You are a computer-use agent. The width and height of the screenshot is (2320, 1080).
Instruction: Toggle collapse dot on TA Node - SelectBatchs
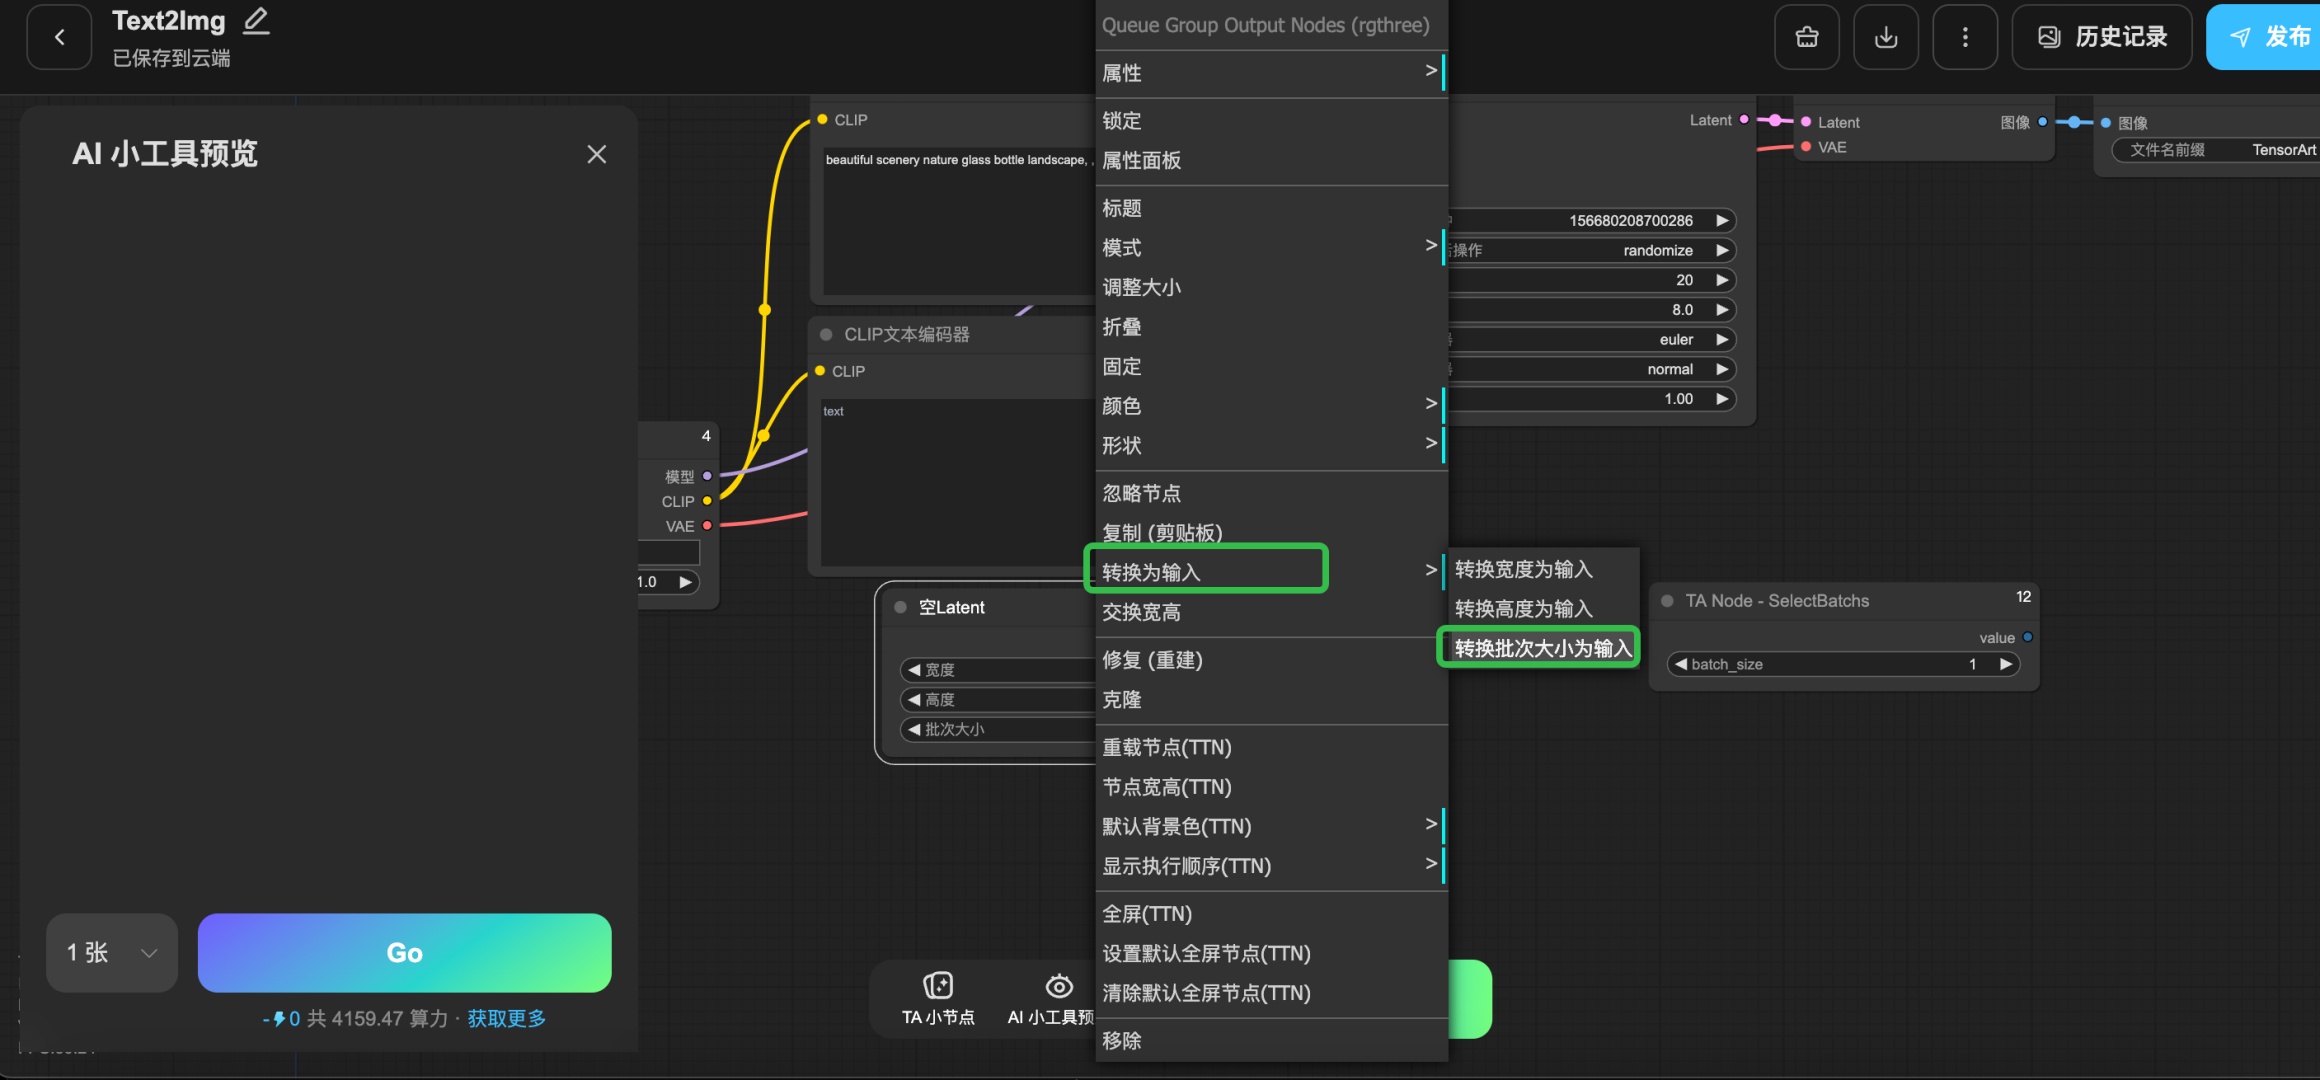(1667, 601)
